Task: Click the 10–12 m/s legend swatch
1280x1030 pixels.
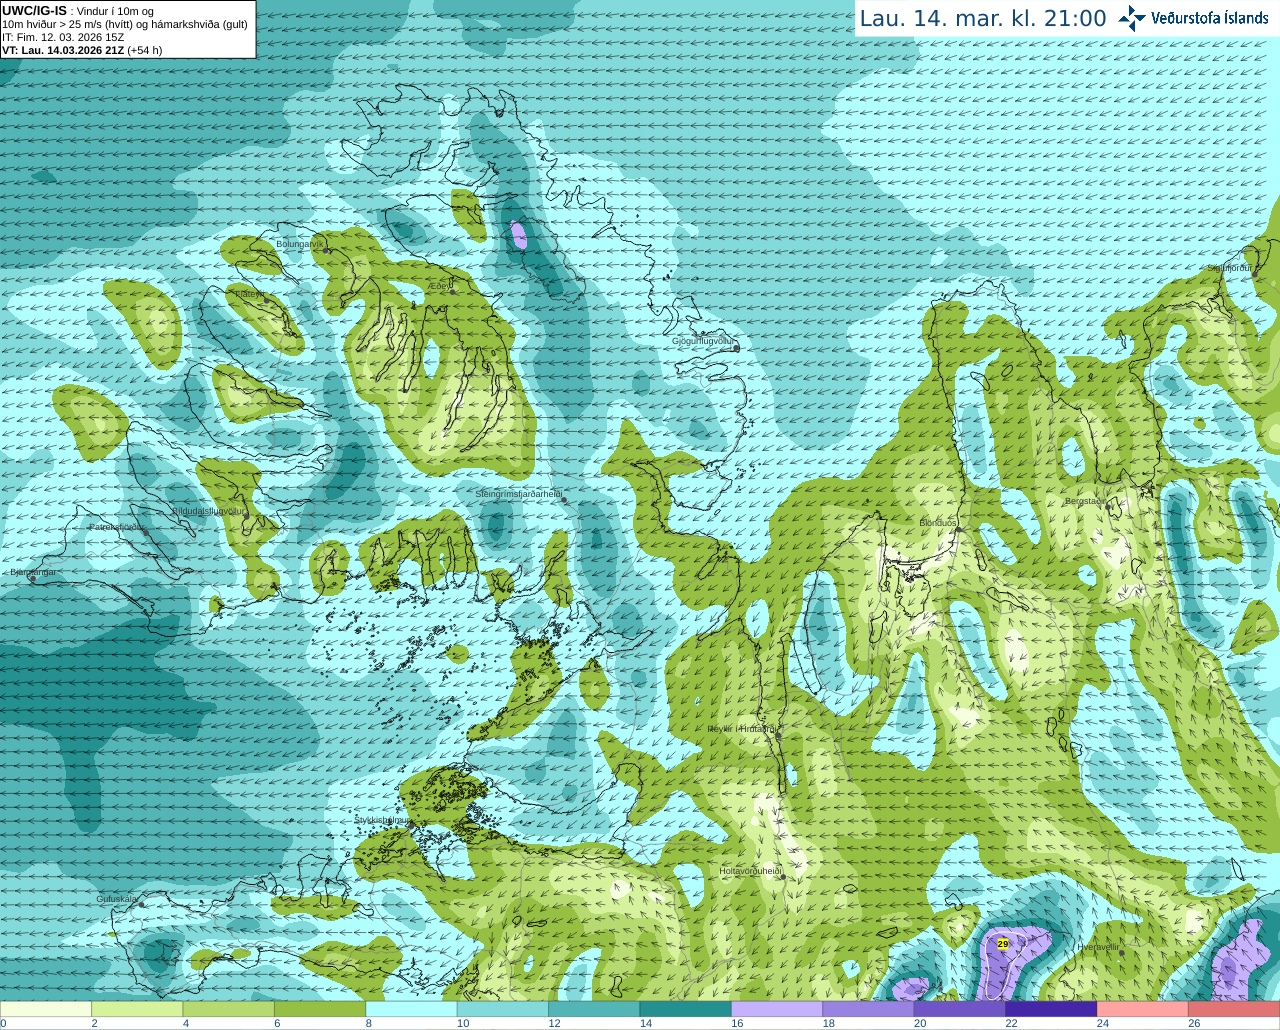Action: [x=503, y=1009]
